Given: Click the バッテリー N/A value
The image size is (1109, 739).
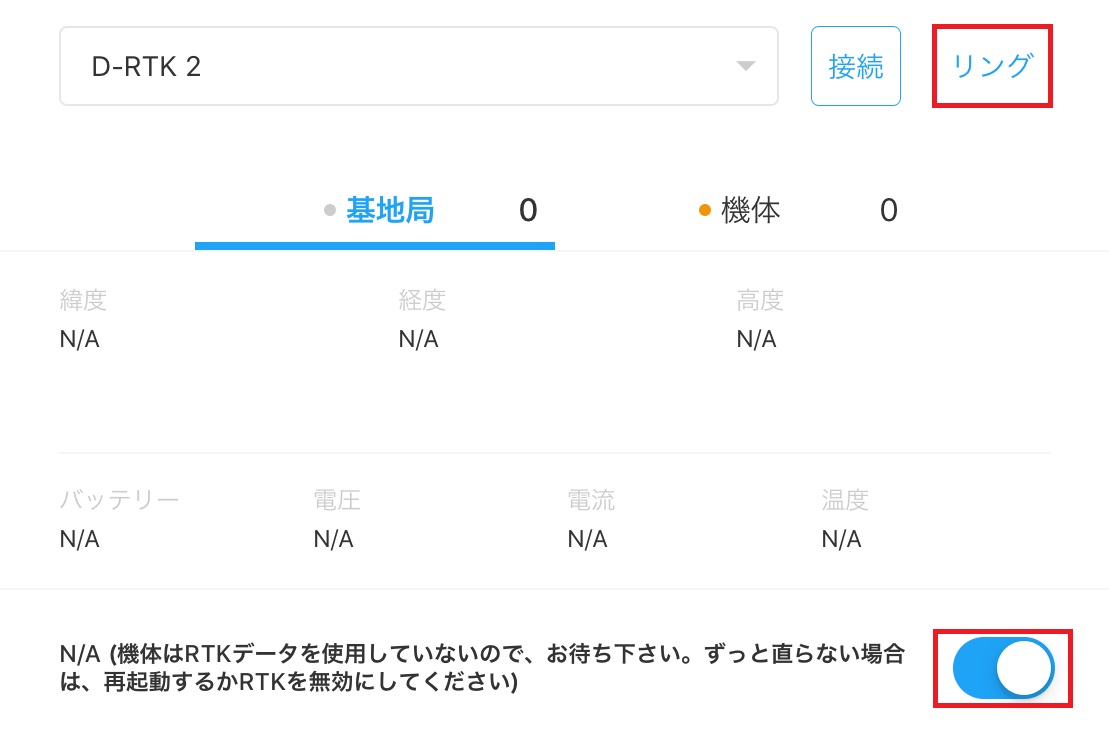Looking at the screenshot, I should (80, 540).
